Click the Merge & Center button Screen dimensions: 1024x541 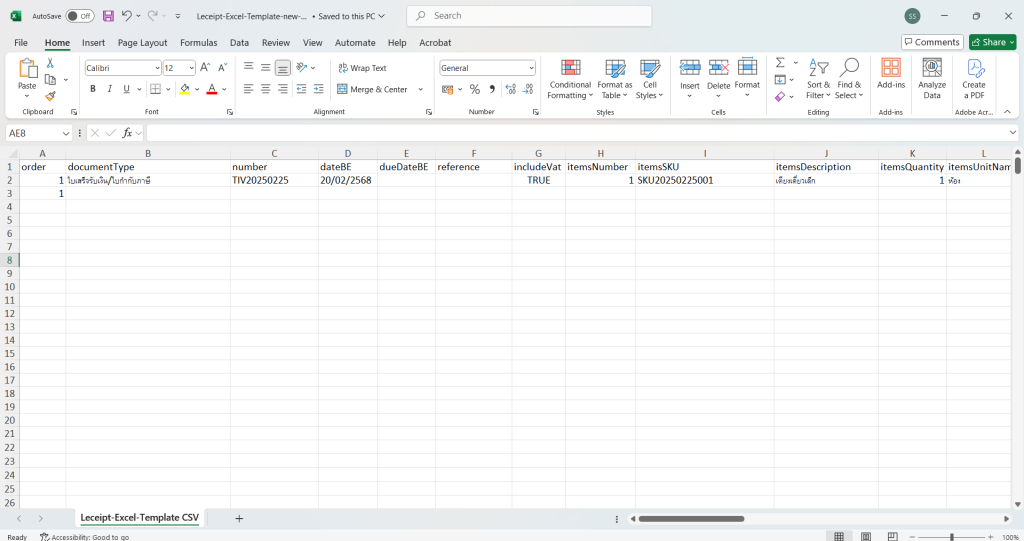(372, 90)
